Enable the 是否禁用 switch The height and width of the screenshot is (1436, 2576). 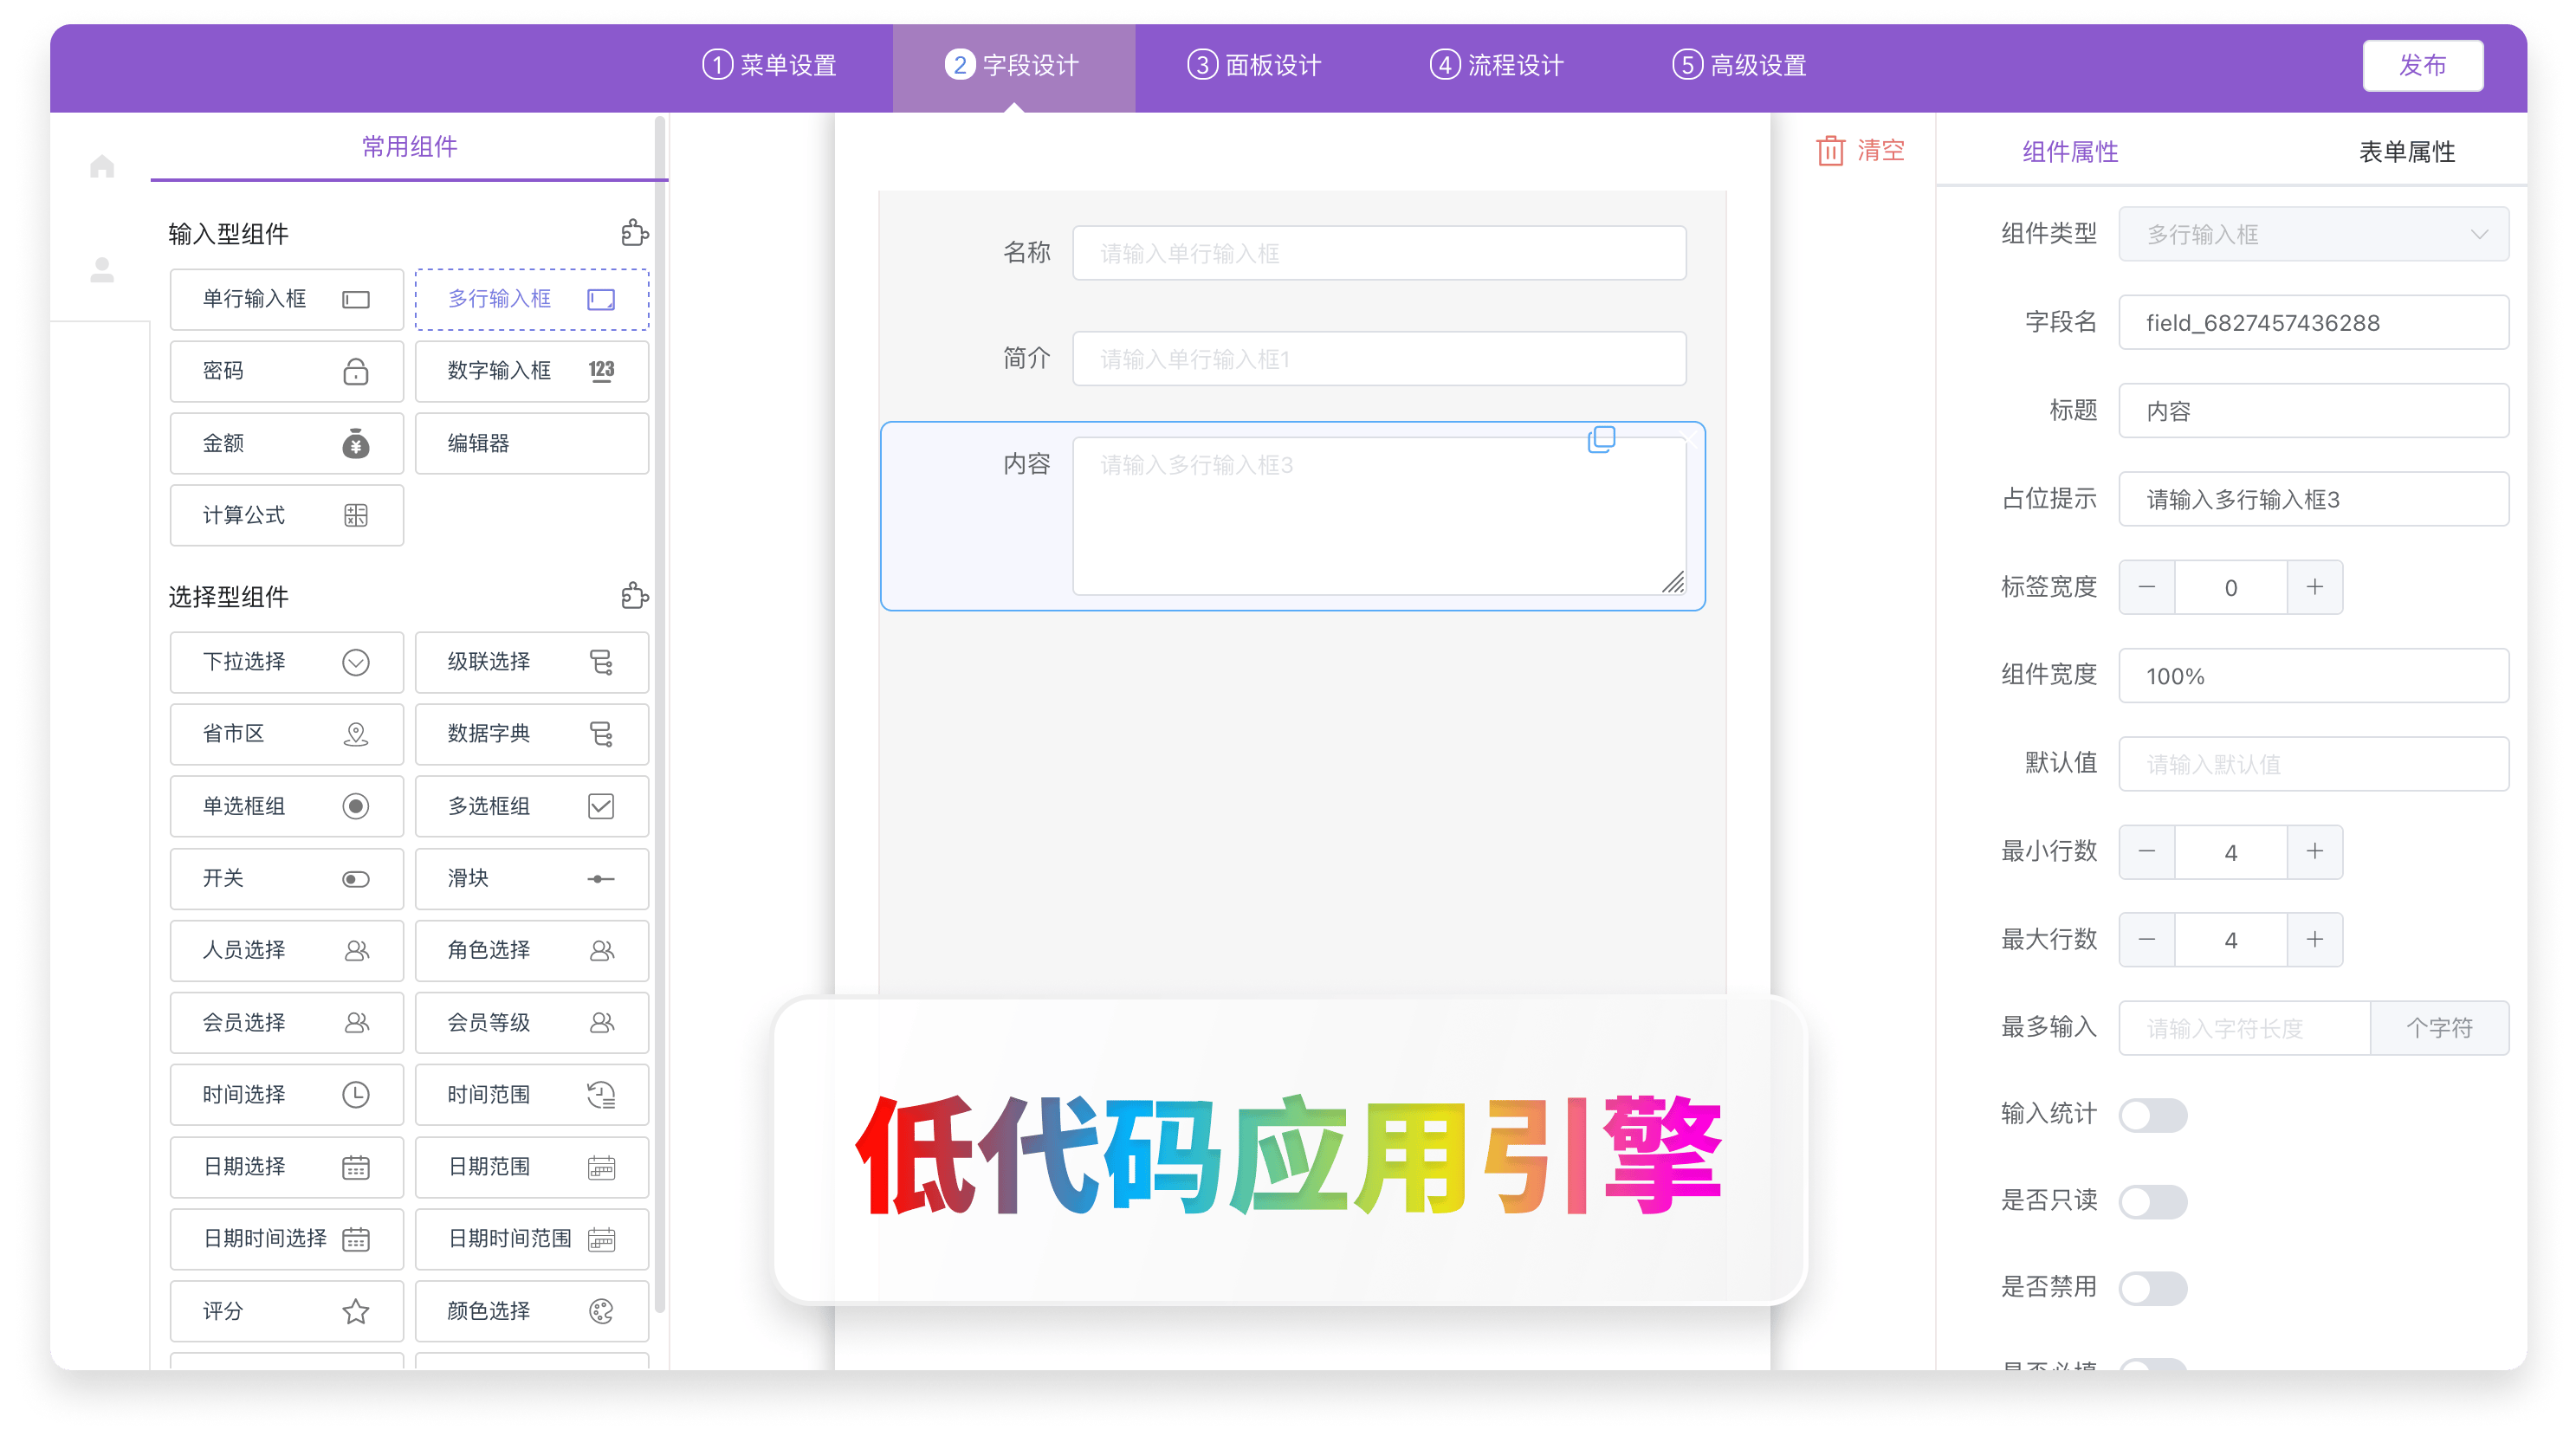point(2155,1288)
